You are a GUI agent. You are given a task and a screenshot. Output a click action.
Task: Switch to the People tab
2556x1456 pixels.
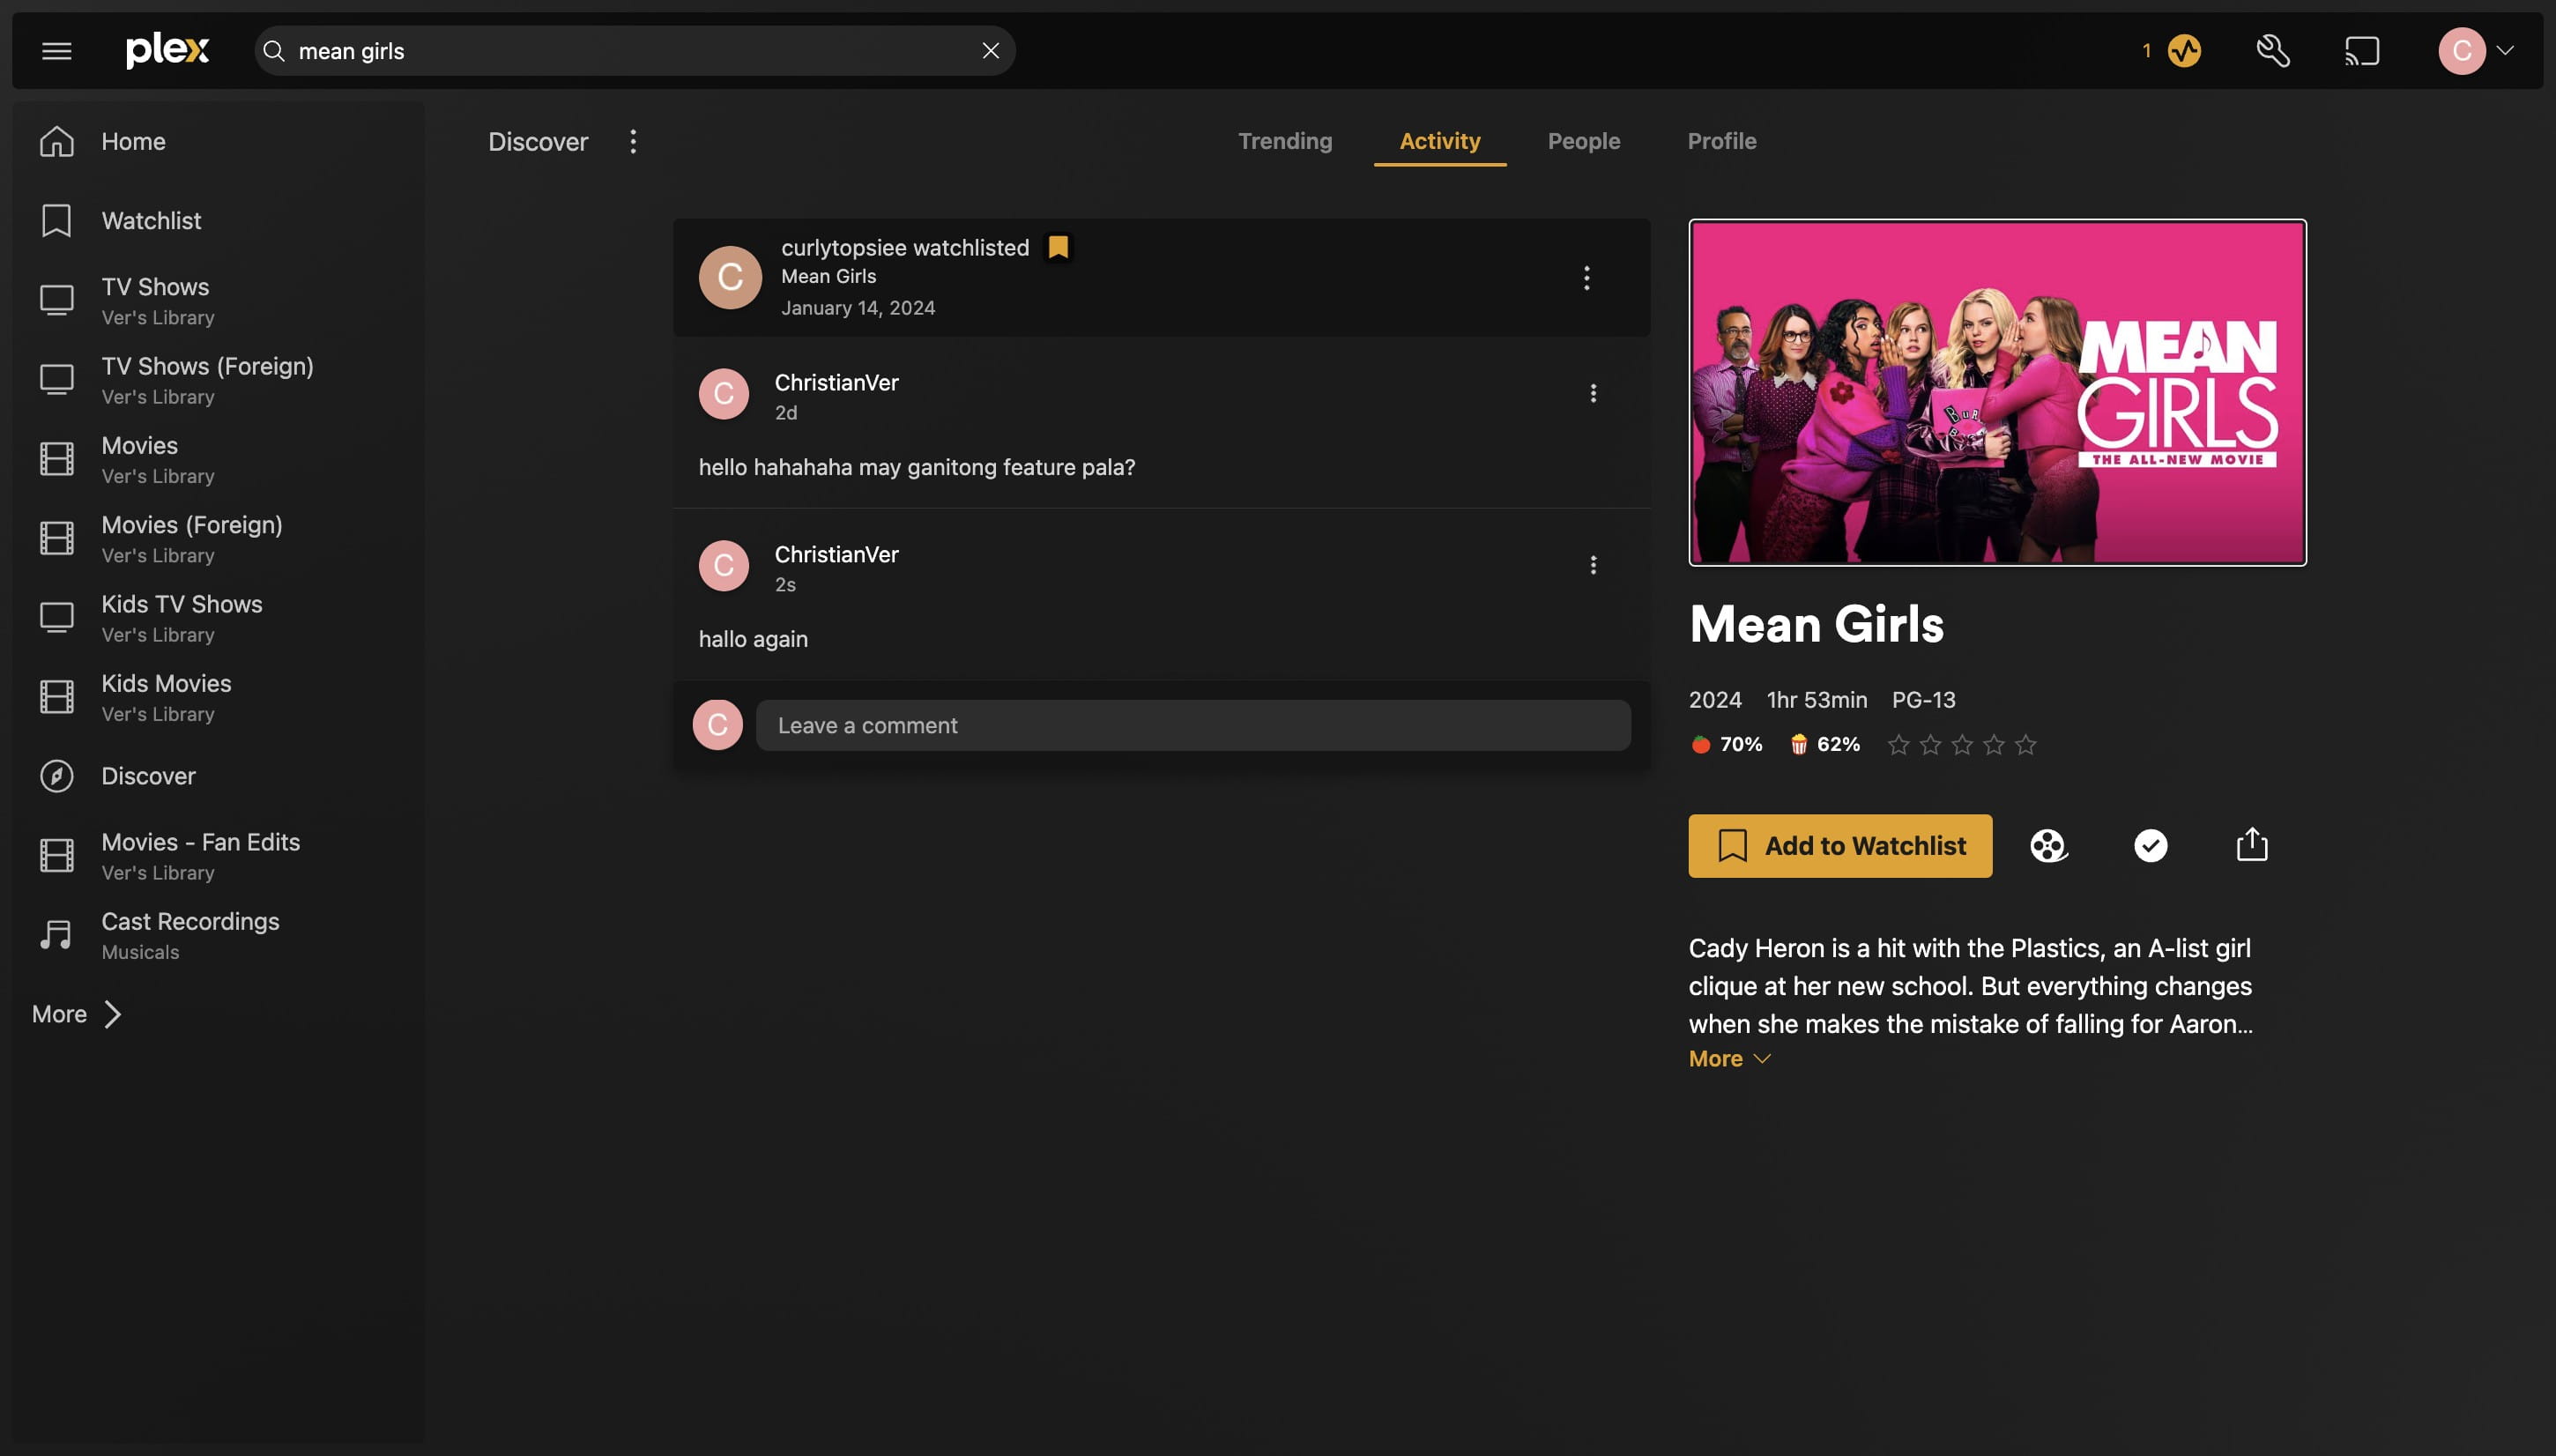(1584, 141)
